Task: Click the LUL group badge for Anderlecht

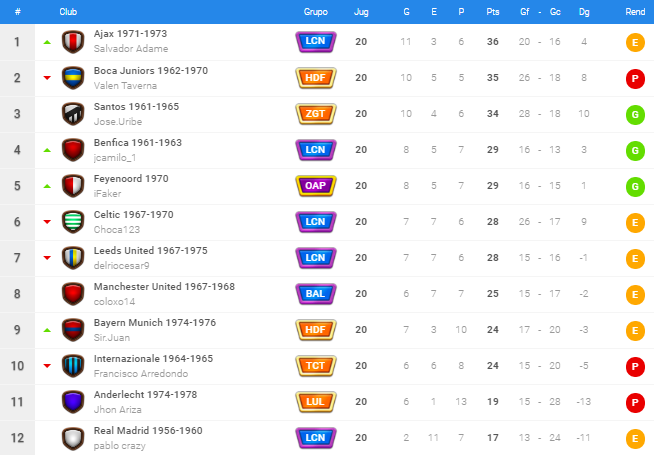Action: 316,402
